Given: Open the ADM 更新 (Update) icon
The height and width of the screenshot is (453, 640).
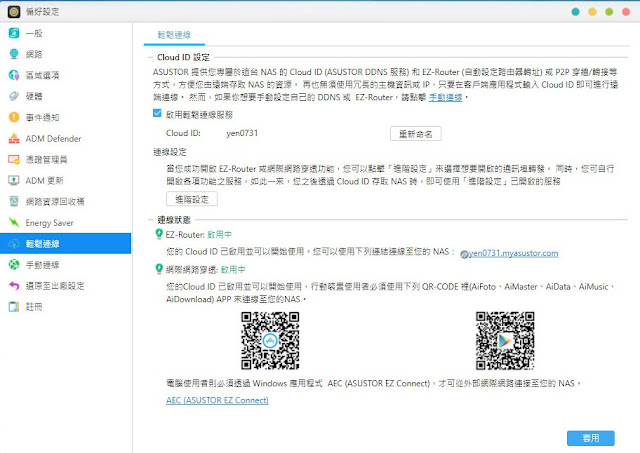Looking at the screenshot, I should pos(14,180).
